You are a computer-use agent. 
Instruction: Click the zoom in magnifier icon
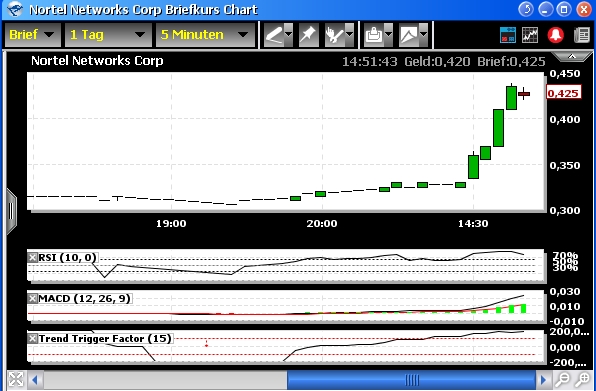(x=582, y=379)
